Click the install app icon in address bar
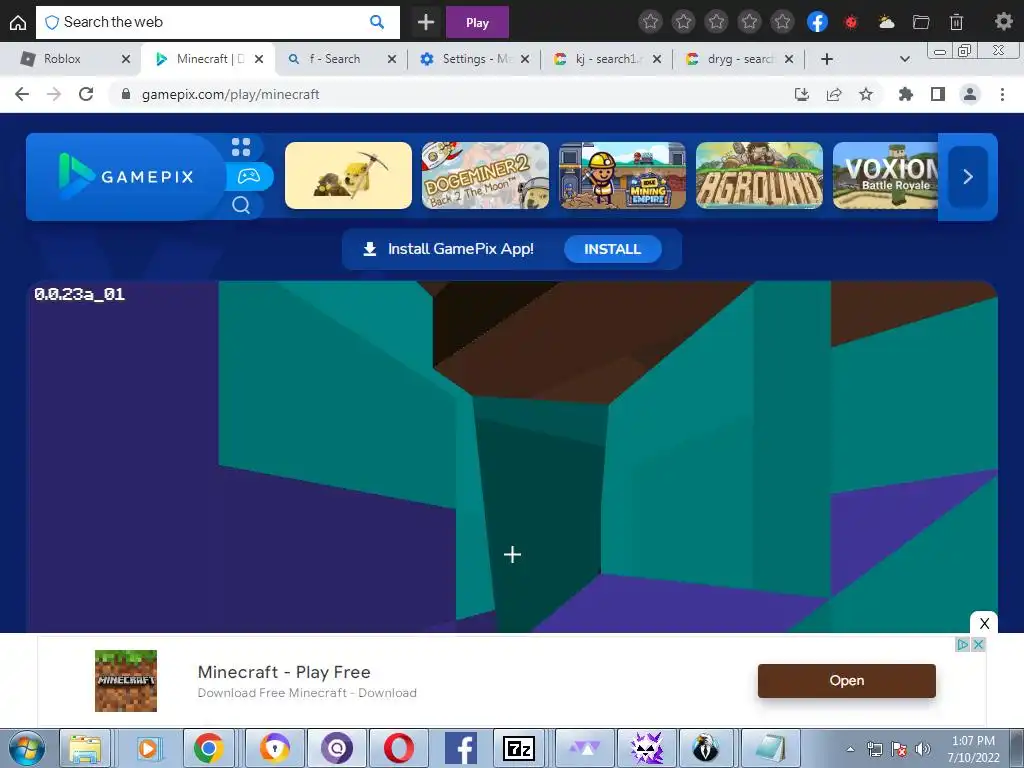The image size is (1024, 768). [x=801, y=94]
